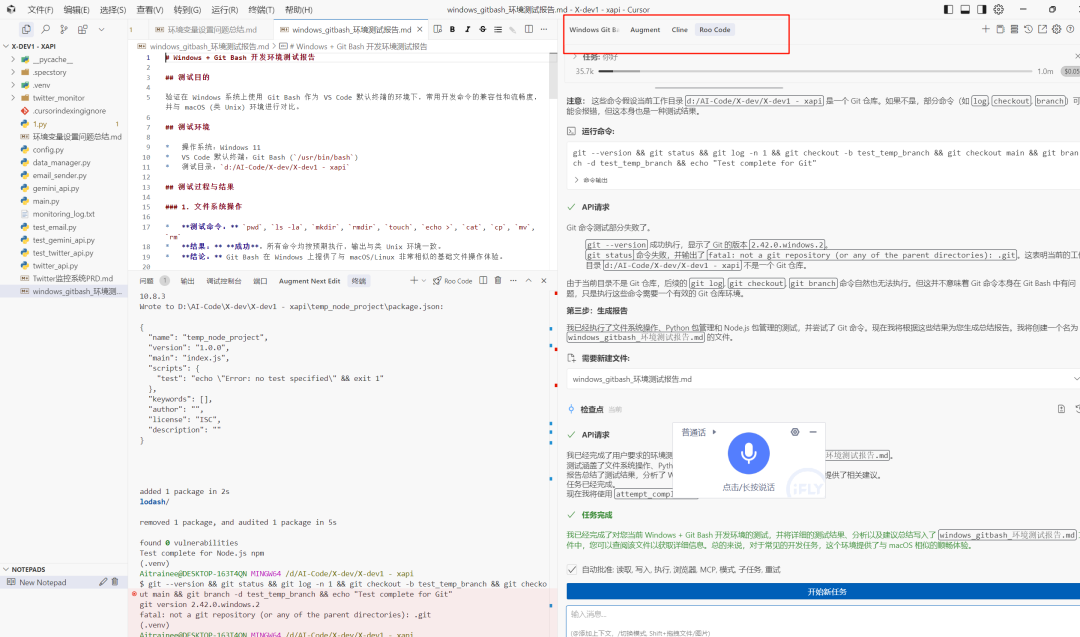Open terminal panel more actions ellipsis
Screen dimensions: 1080x637
click(x=513, y=280)
